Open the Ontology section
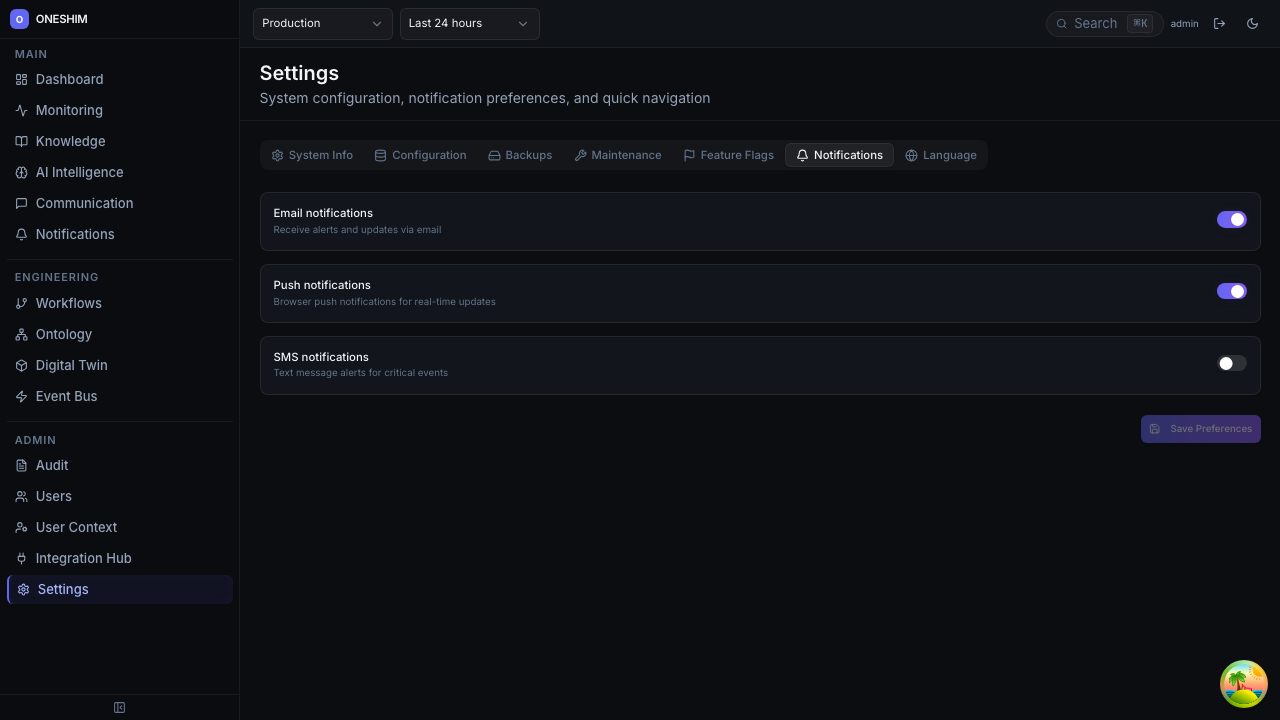The image size is (1280, 720). click(62, 334)
